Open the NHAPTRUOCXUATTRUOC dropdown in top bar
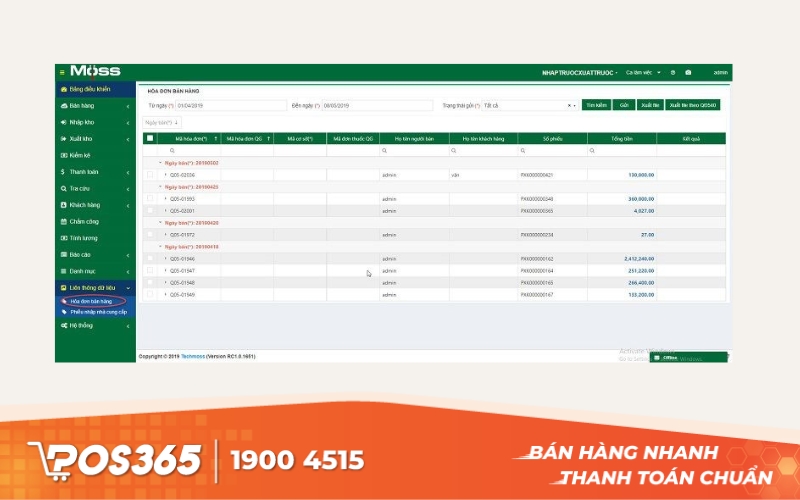 click(580, 73)
